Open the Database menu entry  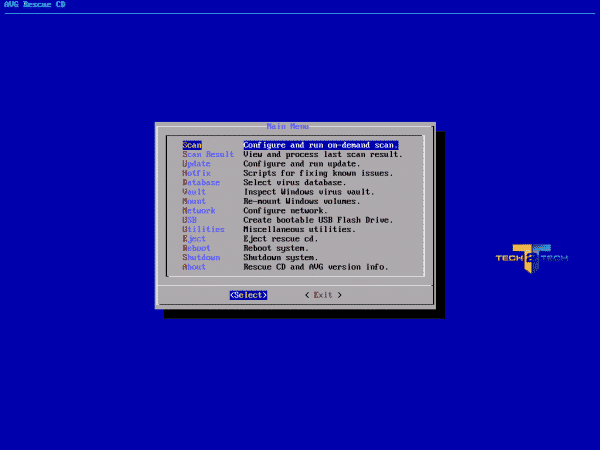[201, 183]
